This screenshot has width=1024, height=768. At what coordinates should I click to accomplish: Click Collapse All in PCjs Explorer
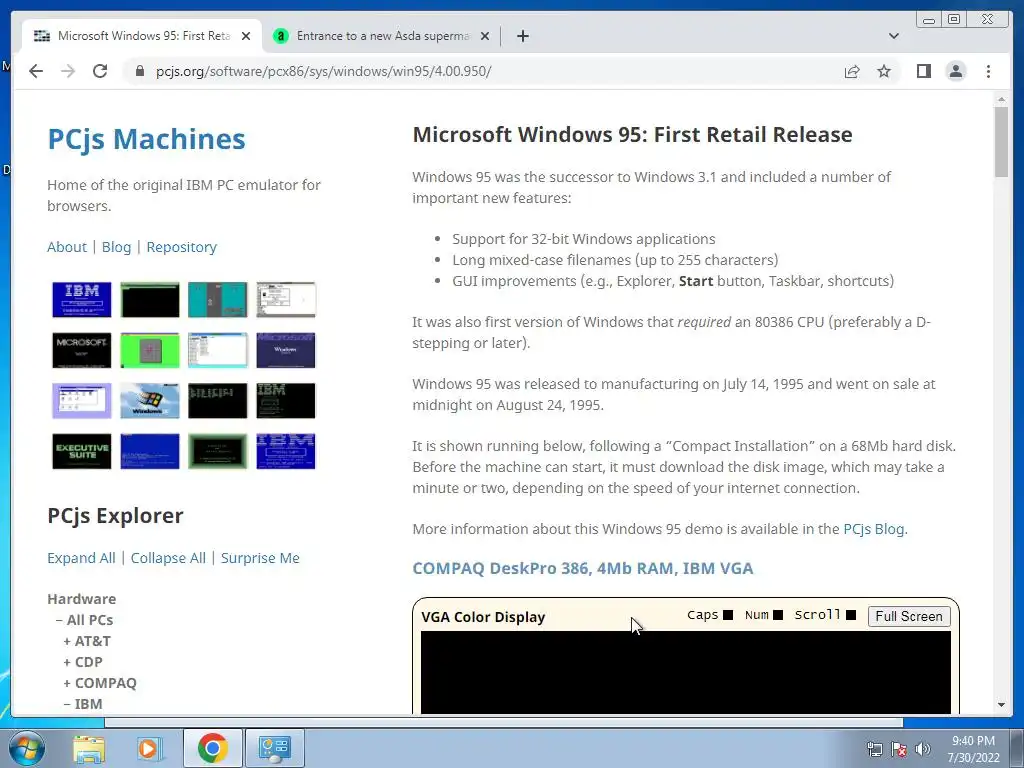[x=168, y=558]
